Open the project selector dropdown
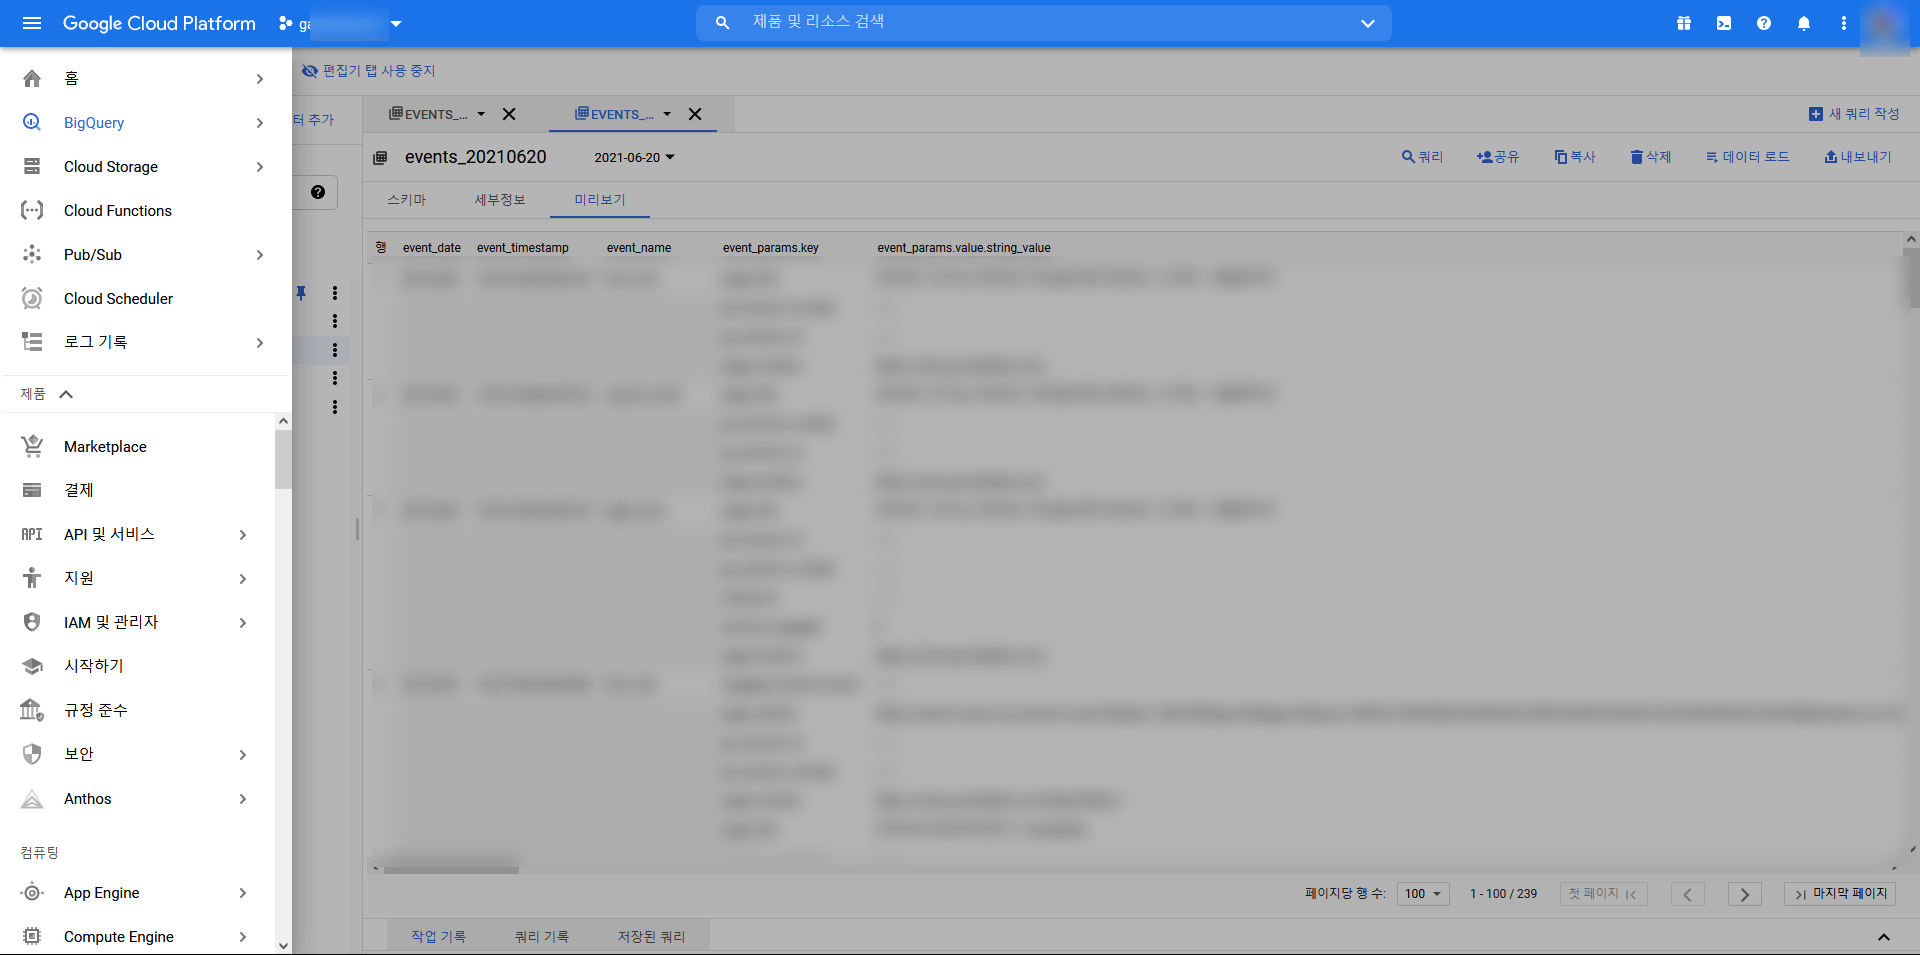 coord(340,23)
